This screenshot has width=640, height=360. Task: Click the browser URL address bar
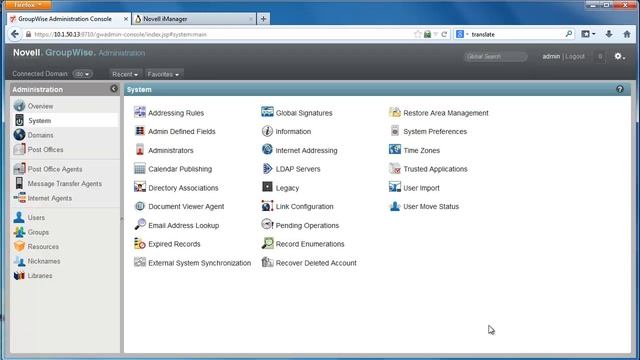coord(220,34)
